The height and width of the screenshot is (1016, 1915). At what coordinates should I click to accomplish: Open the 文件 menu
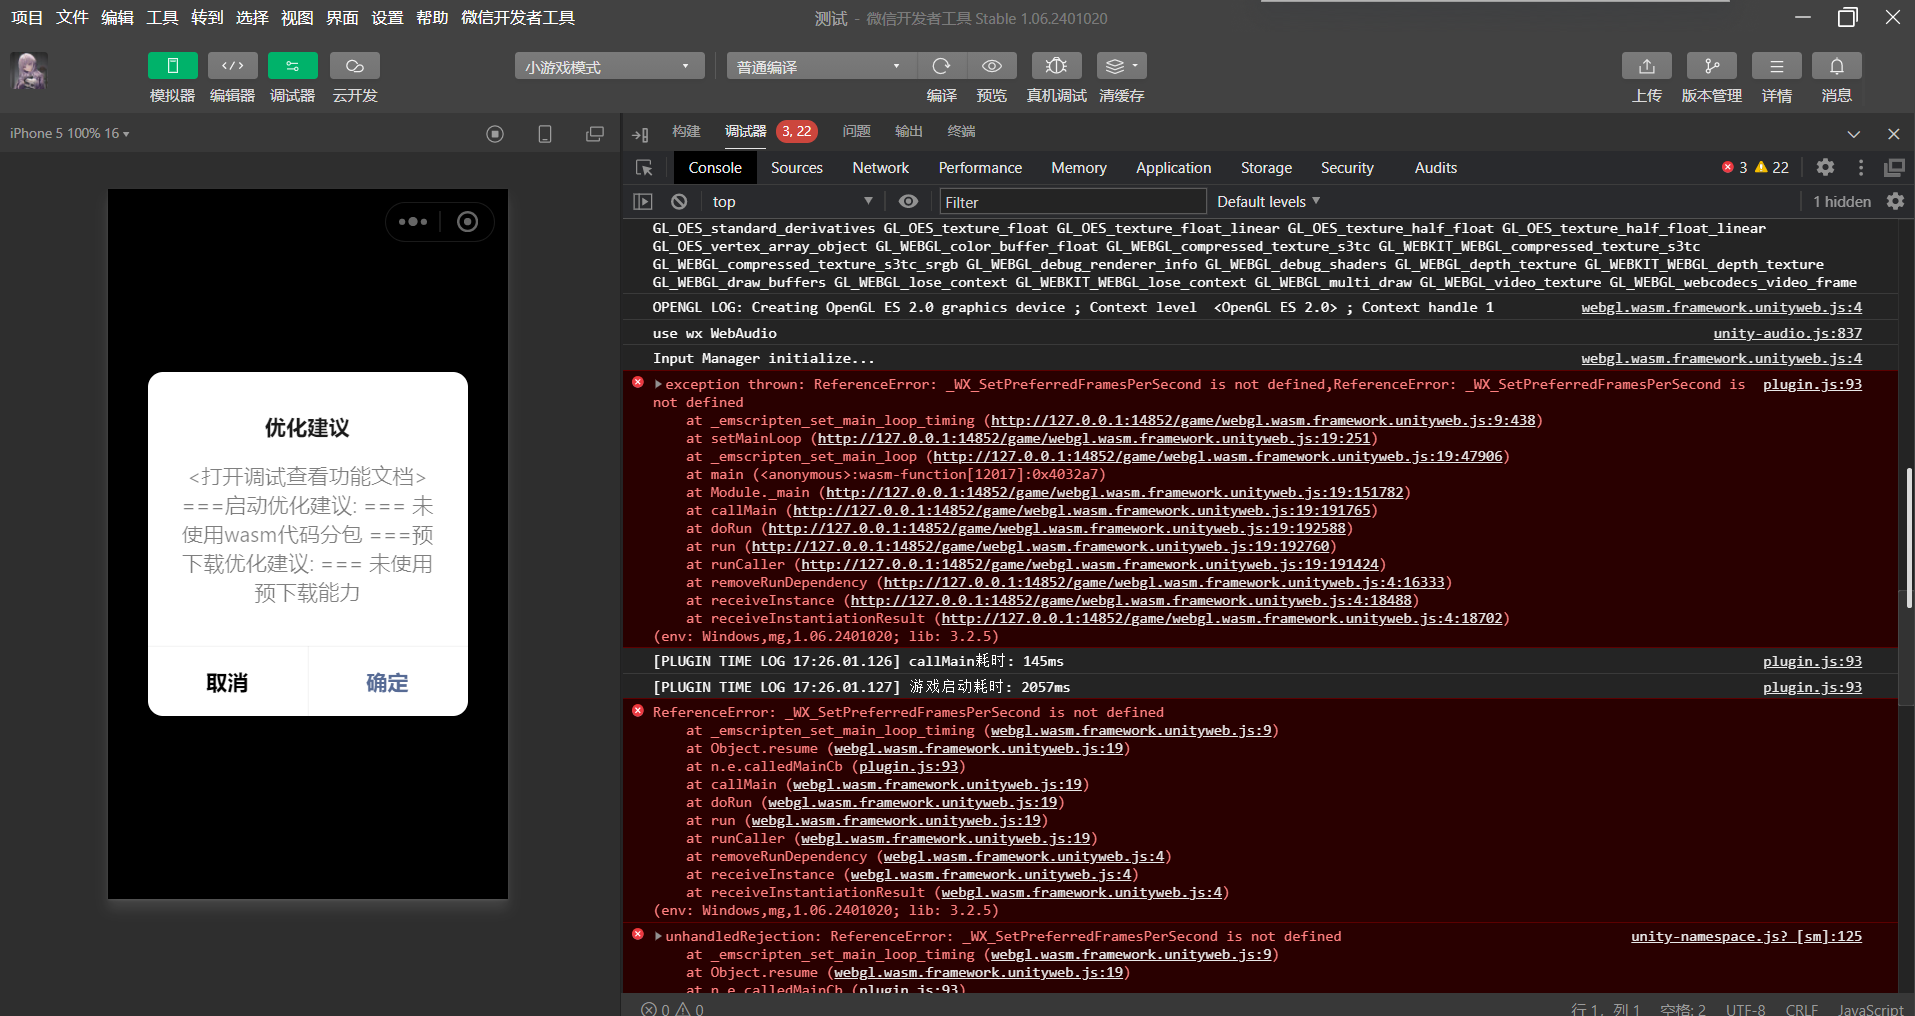[x=72, y=18]
